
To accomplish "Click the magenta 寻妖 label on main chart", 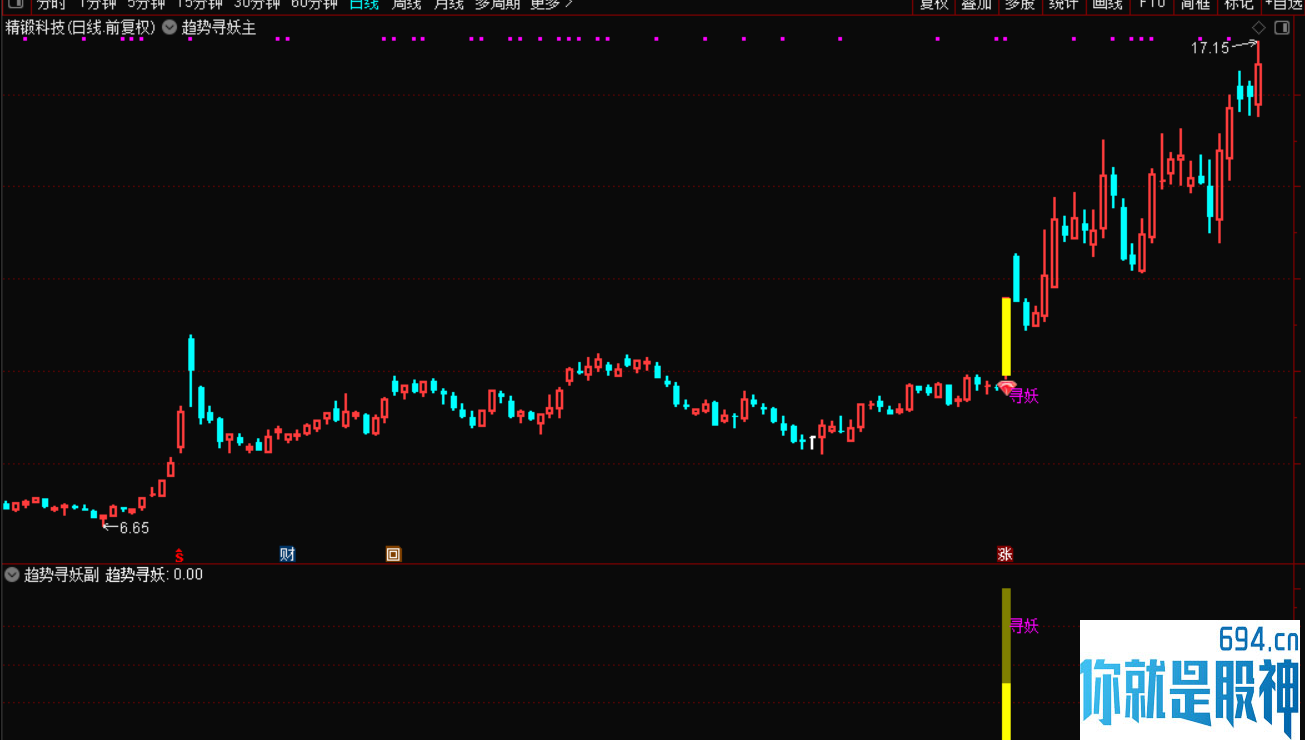I will [1024, 396].
